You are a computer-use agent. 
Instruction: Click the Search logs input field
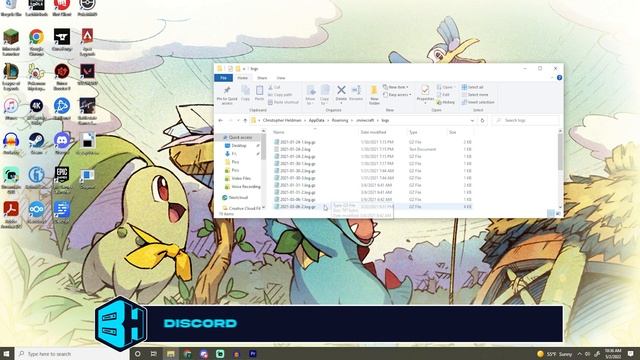click(x=526, y=120)
